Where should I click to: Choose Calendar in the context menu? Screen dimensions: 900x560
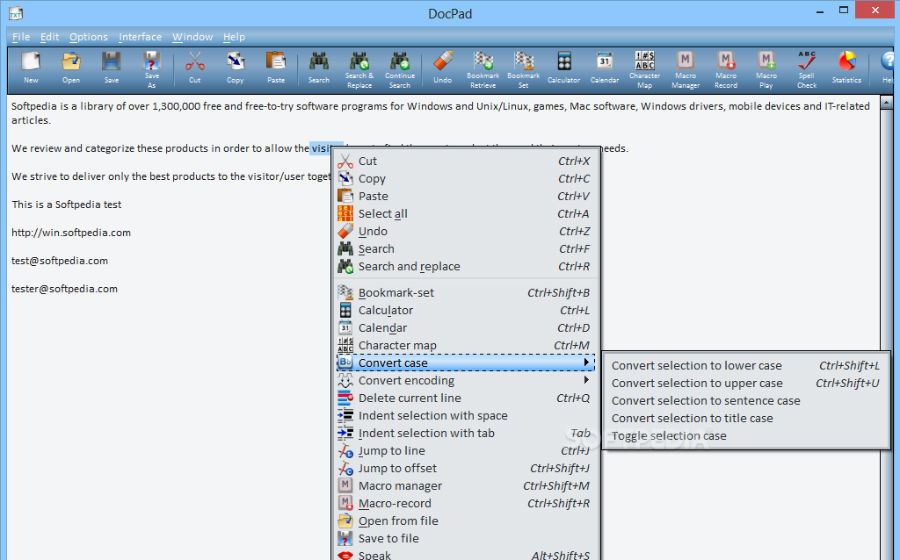465,328
